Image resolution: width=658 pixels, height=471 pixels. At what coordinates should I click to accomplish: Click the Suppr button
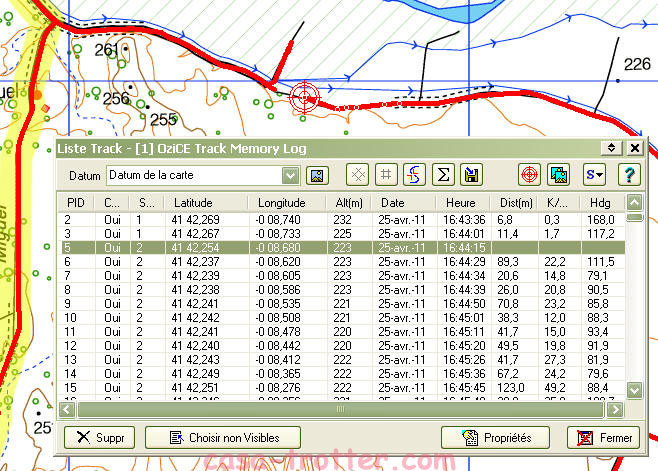point(99,438)
